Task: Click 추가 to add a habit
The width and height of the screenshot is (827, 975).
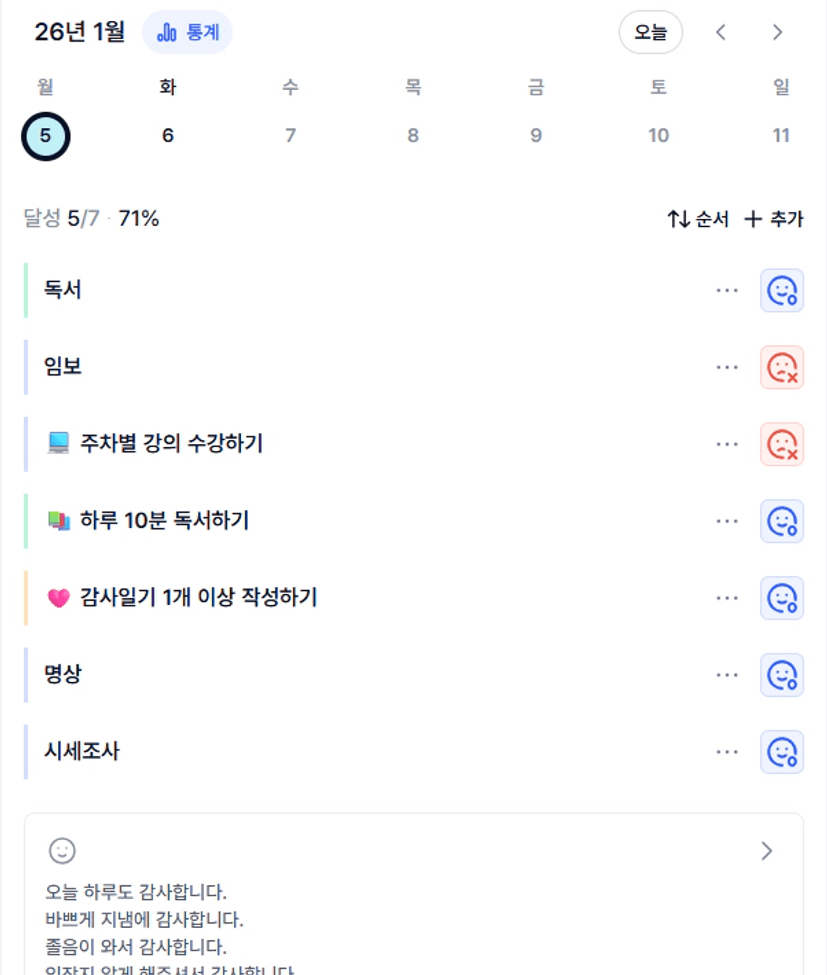Action: click(774, 219)
